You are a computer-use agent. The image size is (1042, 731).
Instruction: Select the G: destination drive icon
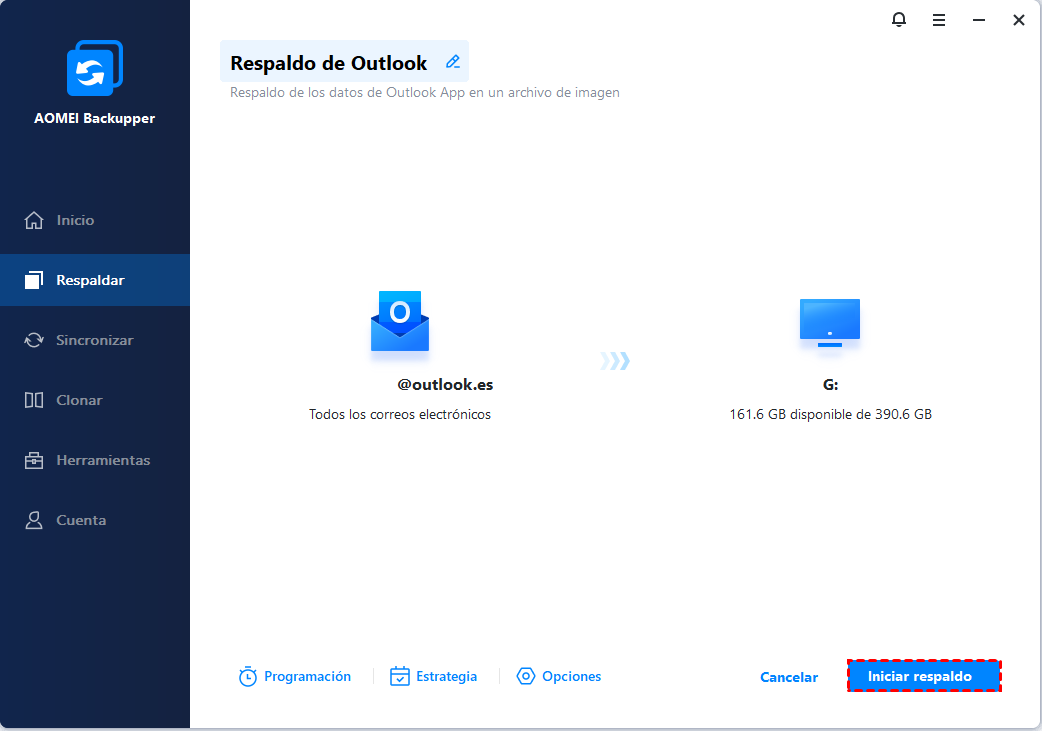[830, 322]
